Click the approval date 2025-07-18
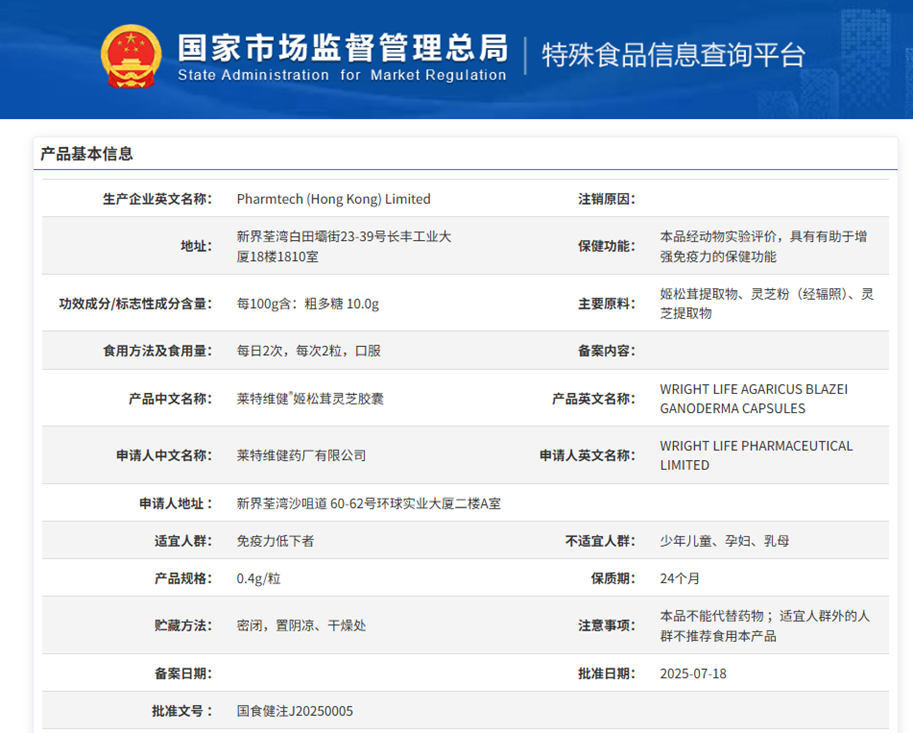 pos(693,674)
